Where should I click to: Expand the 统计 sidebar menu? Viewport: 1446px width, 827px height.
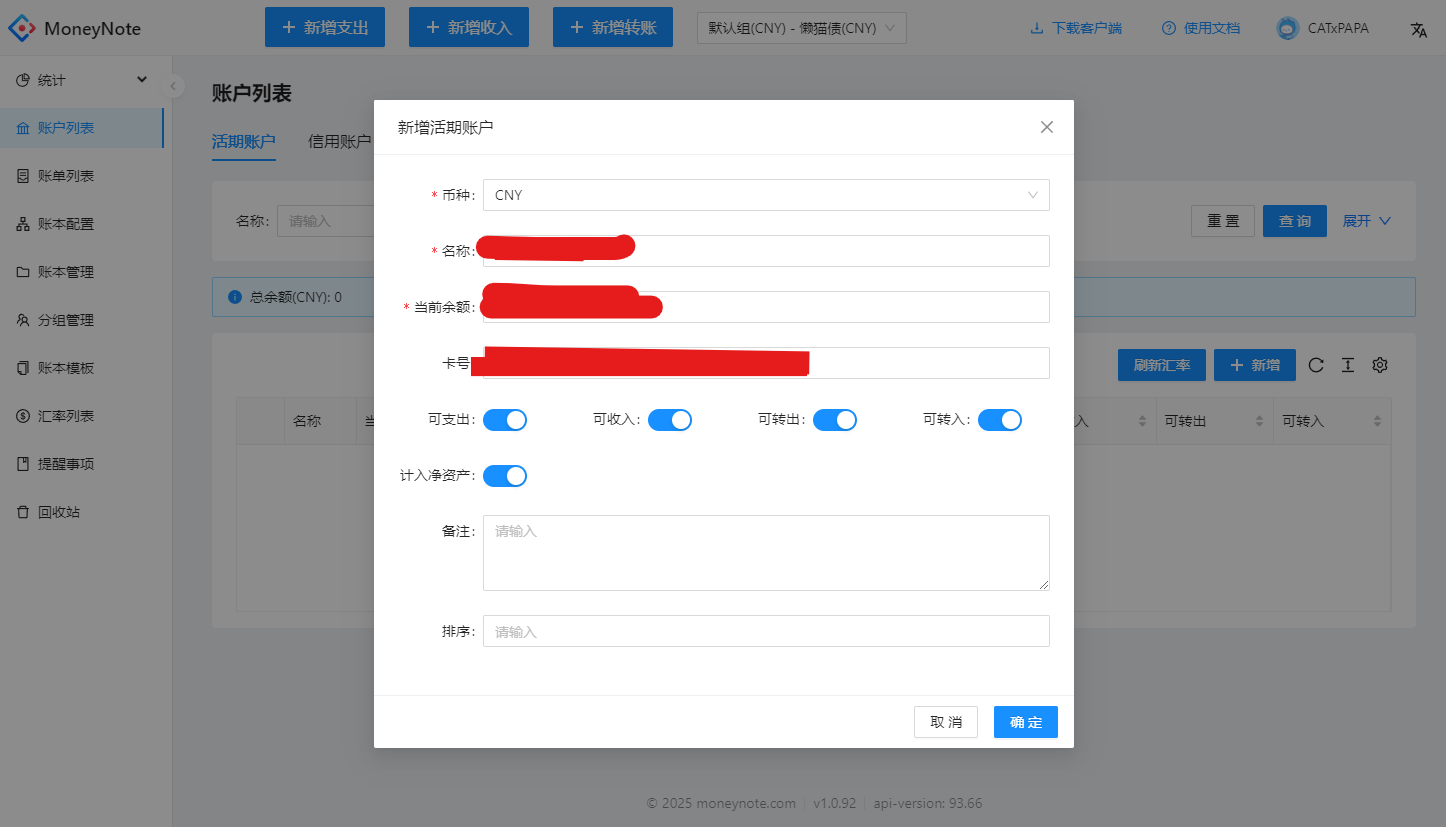tap(82, 80)
